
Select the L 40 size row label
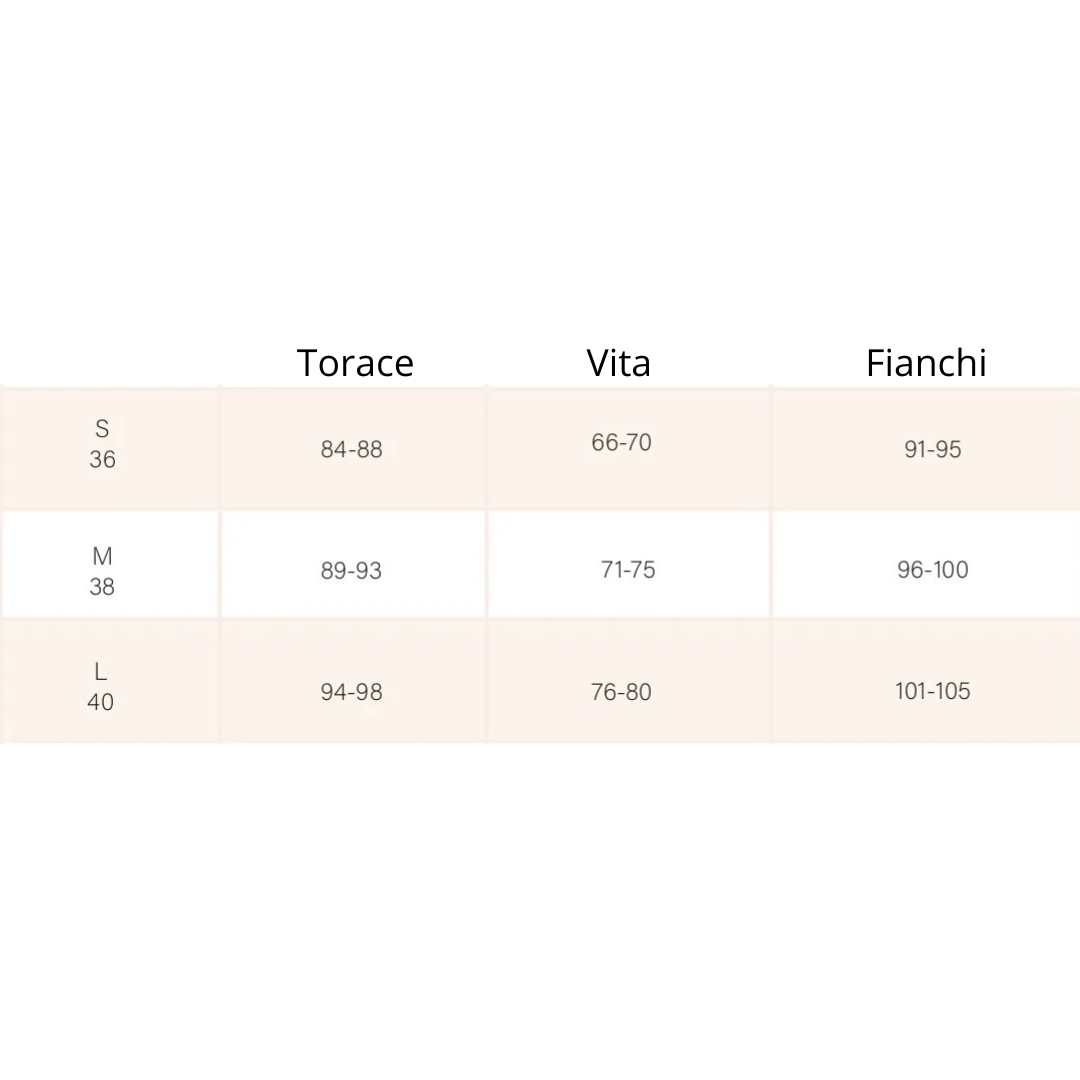tap(100, 687)
